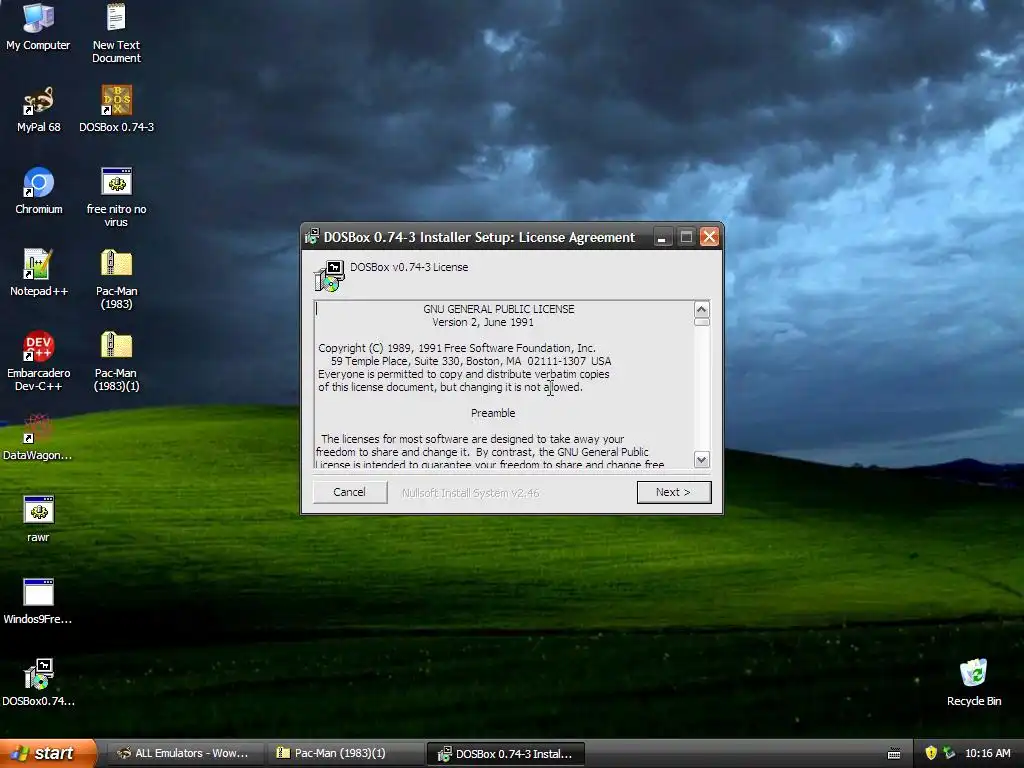
Task: Click Next to continue the DOSBox installer
Action: coord(673,492)
